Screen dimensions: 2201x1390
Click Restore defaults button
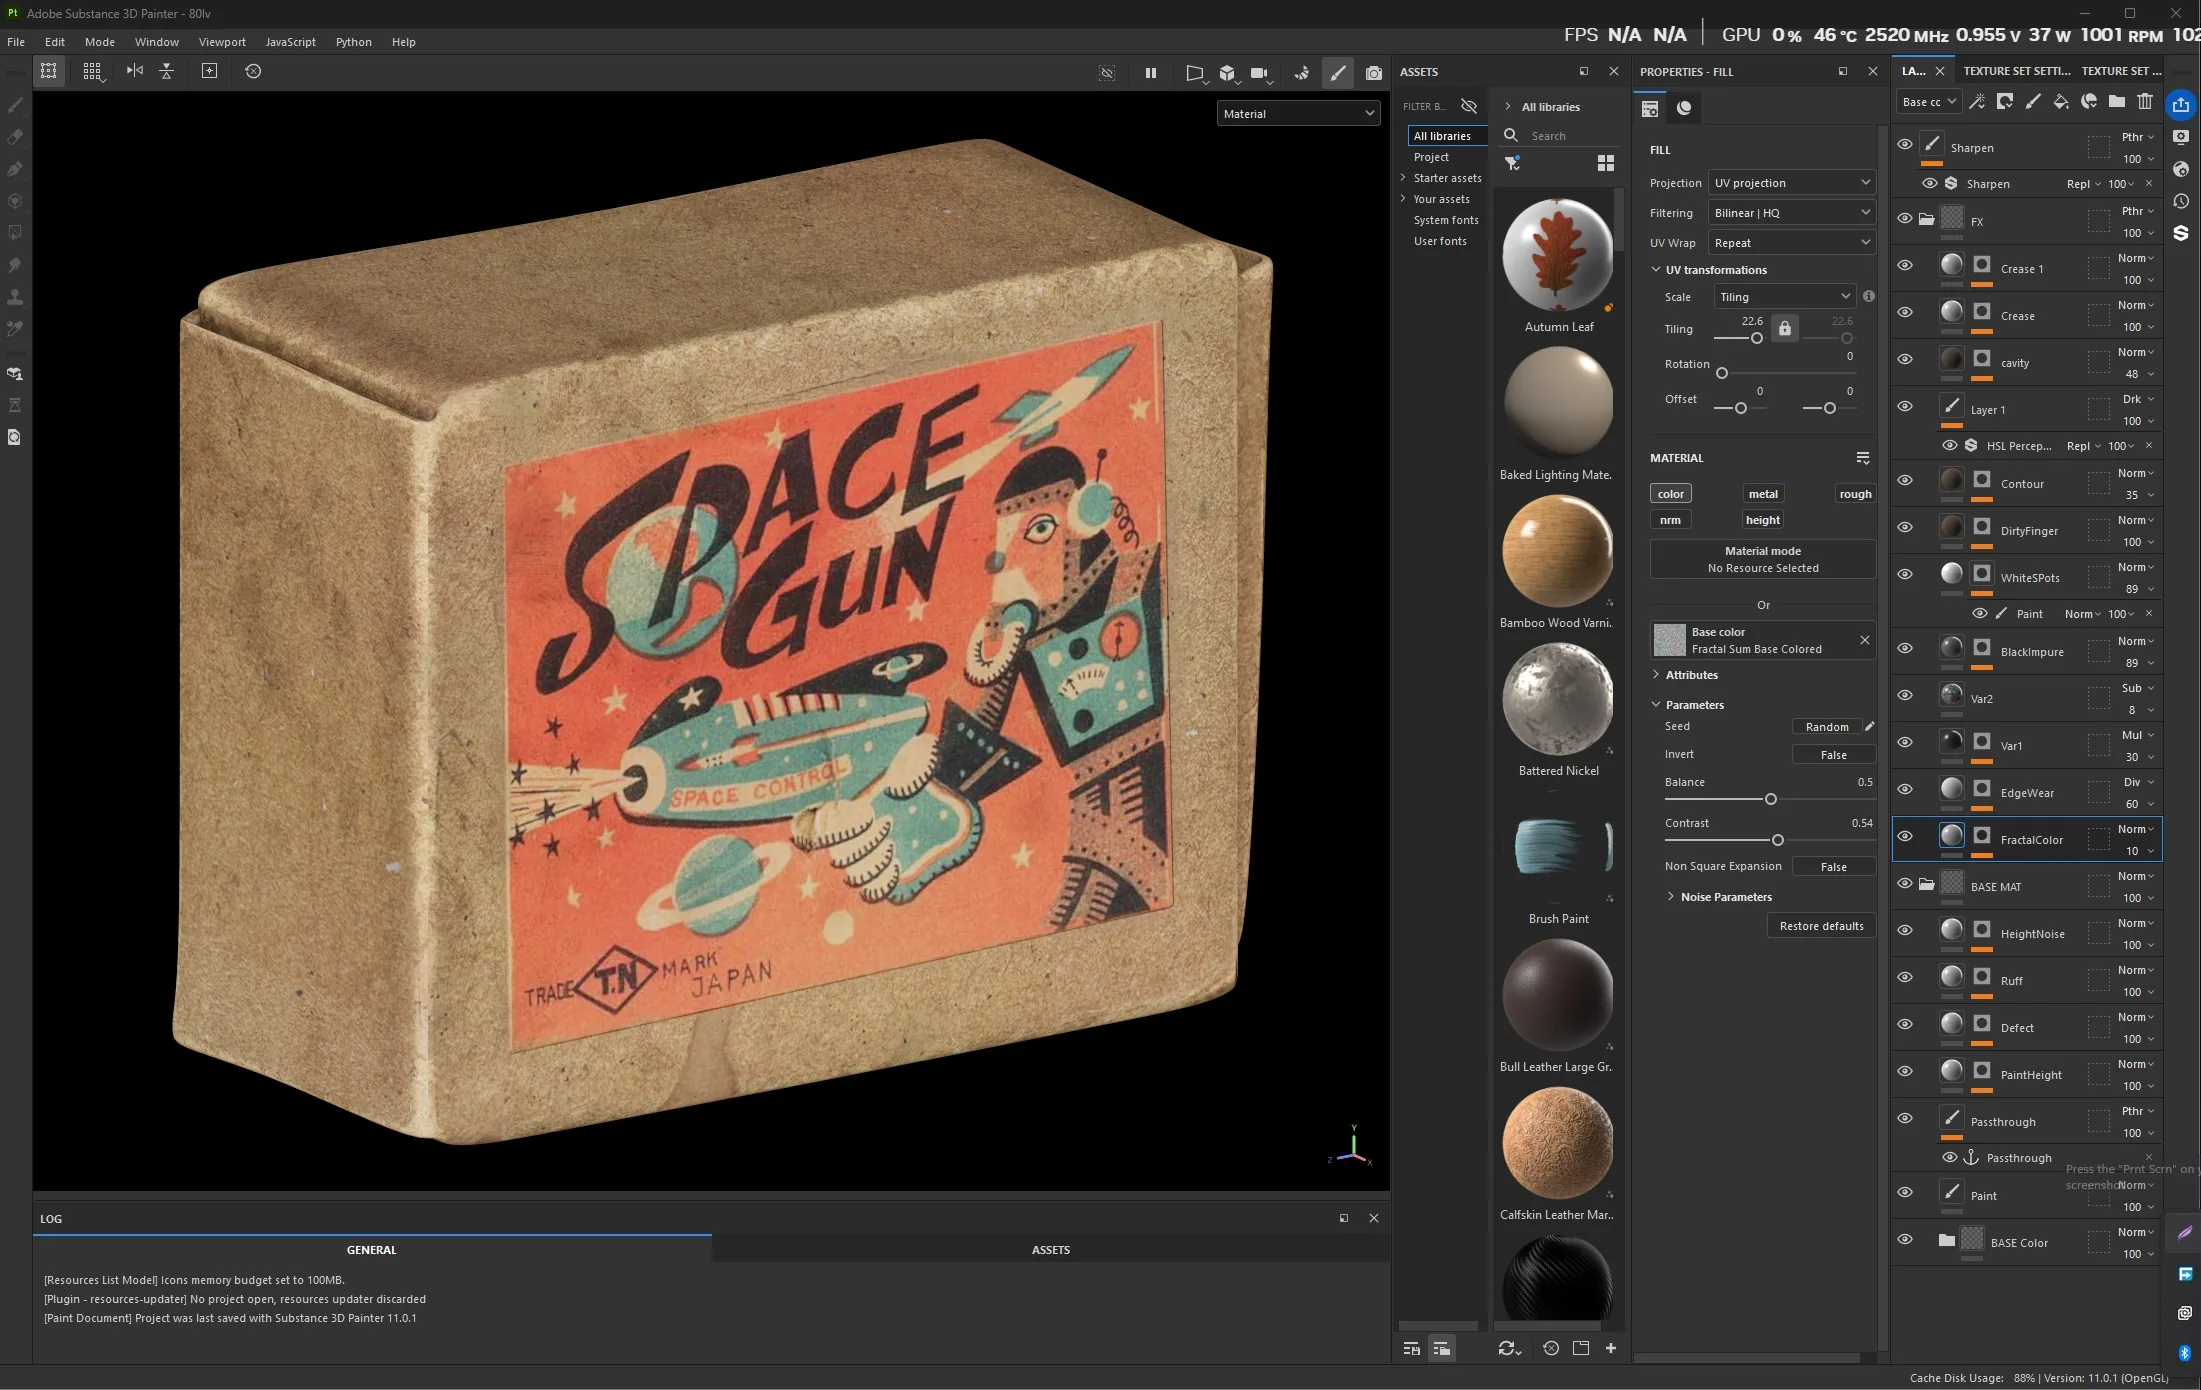[1822, 926]
